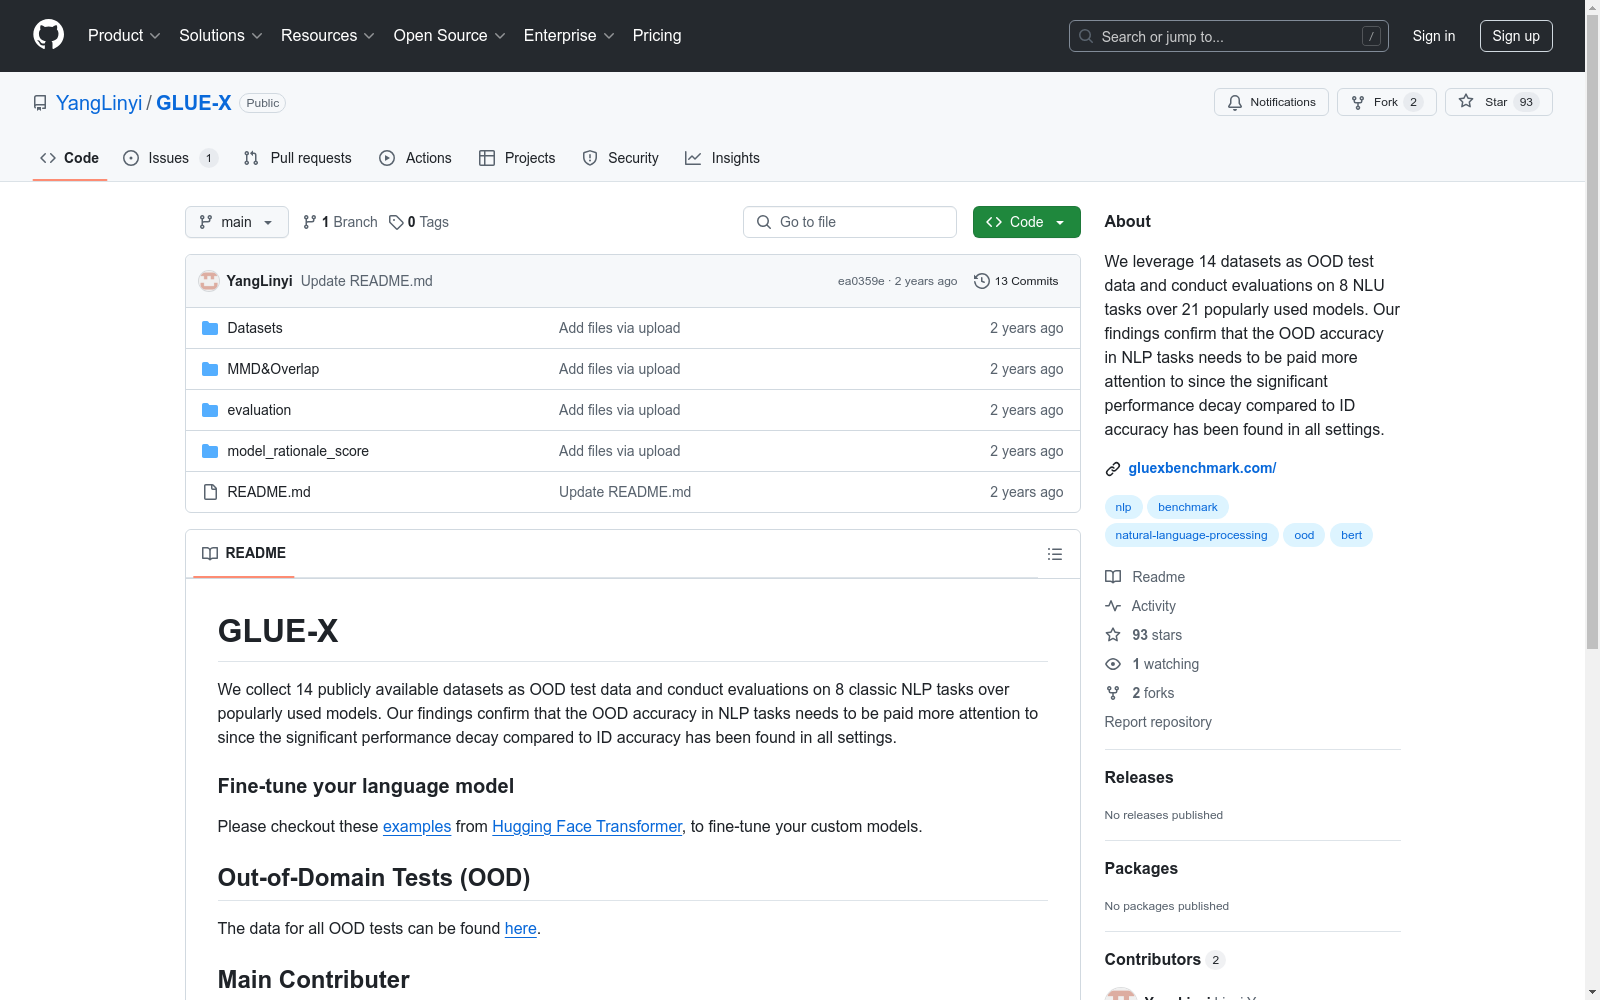The height and width of the screenshot is (1000, 1600).
Task: Click the Notifications bell button
Action: tap(1271, 102)
